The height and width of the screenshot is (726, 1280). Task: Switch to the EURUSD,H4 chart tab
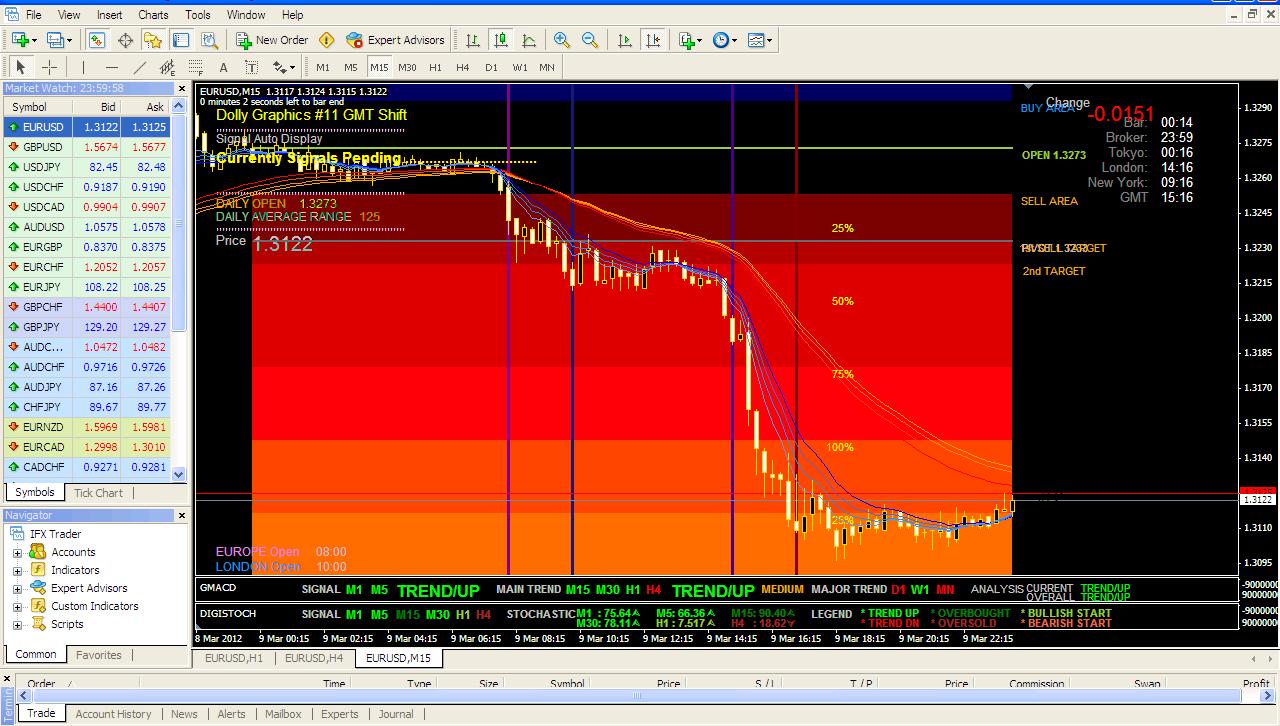coord(314,658)
